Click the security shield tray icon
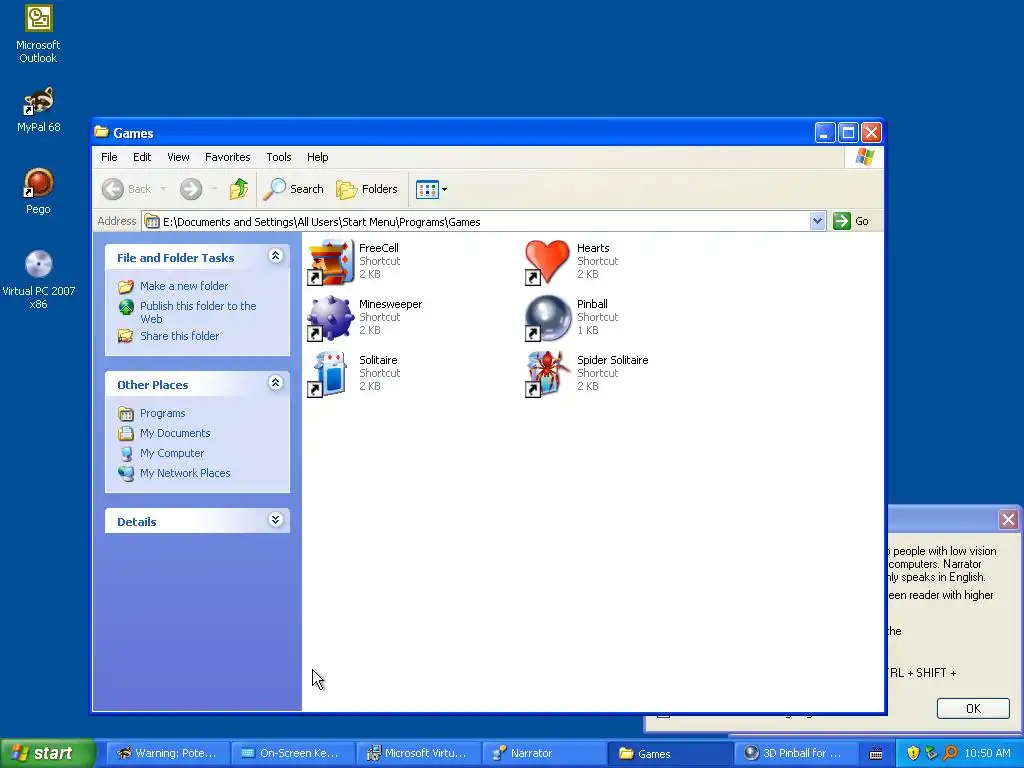The width and height of the screenshot is (1024, 768). coord(913,753)
